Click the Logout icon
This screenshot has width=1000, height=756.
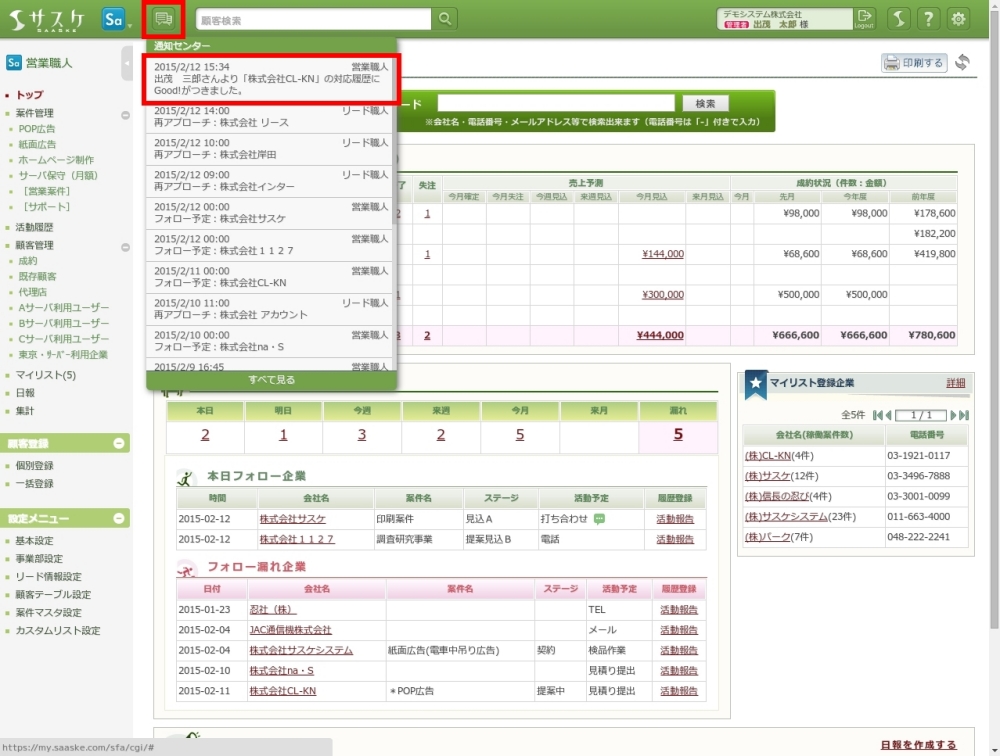[x=864, y=19]
